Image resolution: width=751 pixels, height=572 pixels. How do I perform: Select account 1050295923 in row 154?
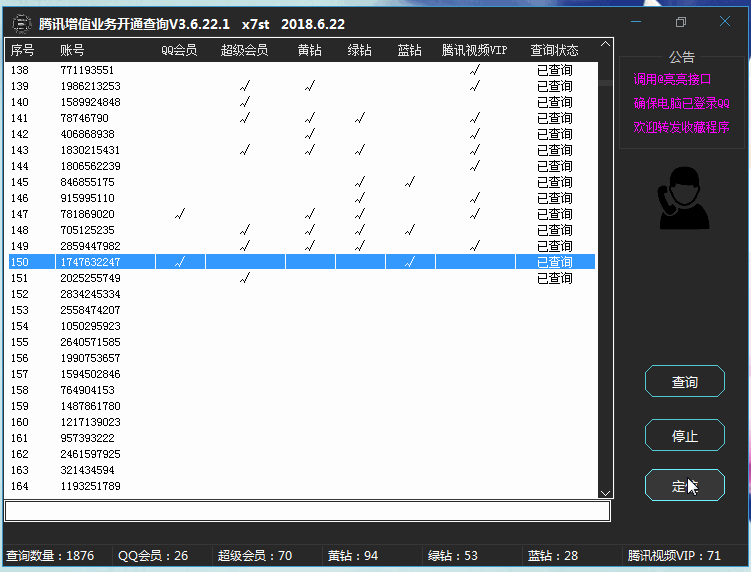90,326
